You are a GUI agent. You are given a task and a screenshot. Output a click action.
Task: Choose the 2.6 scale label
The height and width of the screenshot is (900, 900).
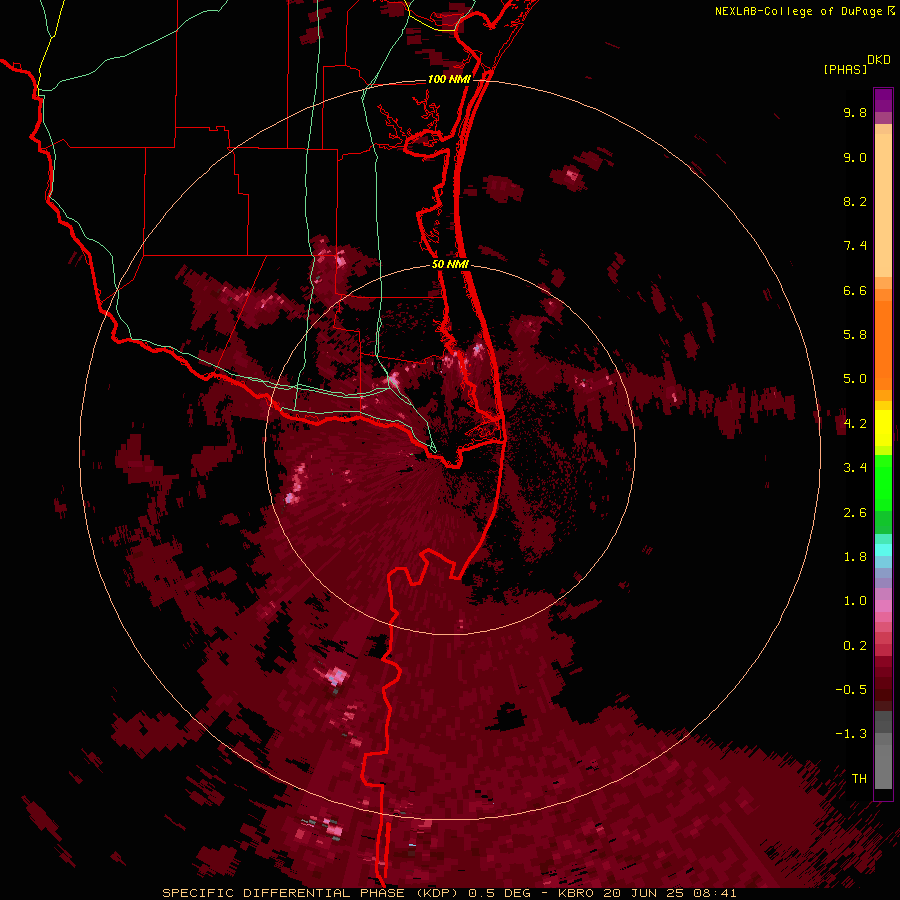pyautogui.click(x=855, y=513)
